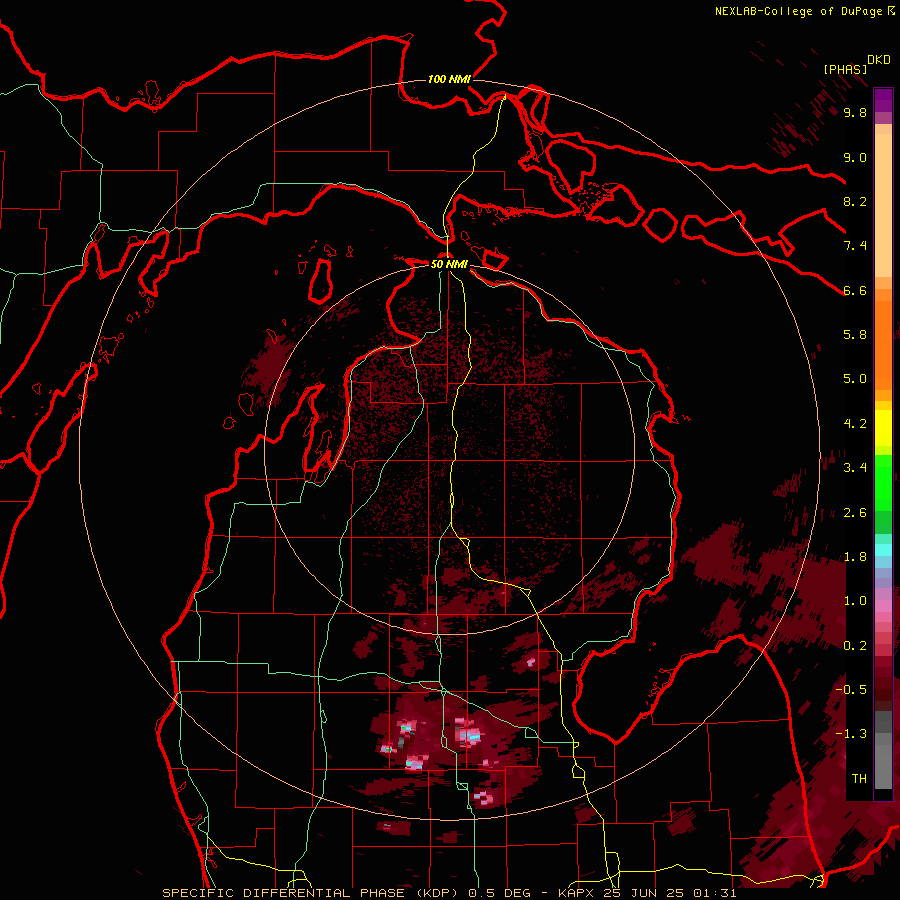Click the 01:31 timestamp text
Viewport: 900px width, 900px height.
click(716, 893)
